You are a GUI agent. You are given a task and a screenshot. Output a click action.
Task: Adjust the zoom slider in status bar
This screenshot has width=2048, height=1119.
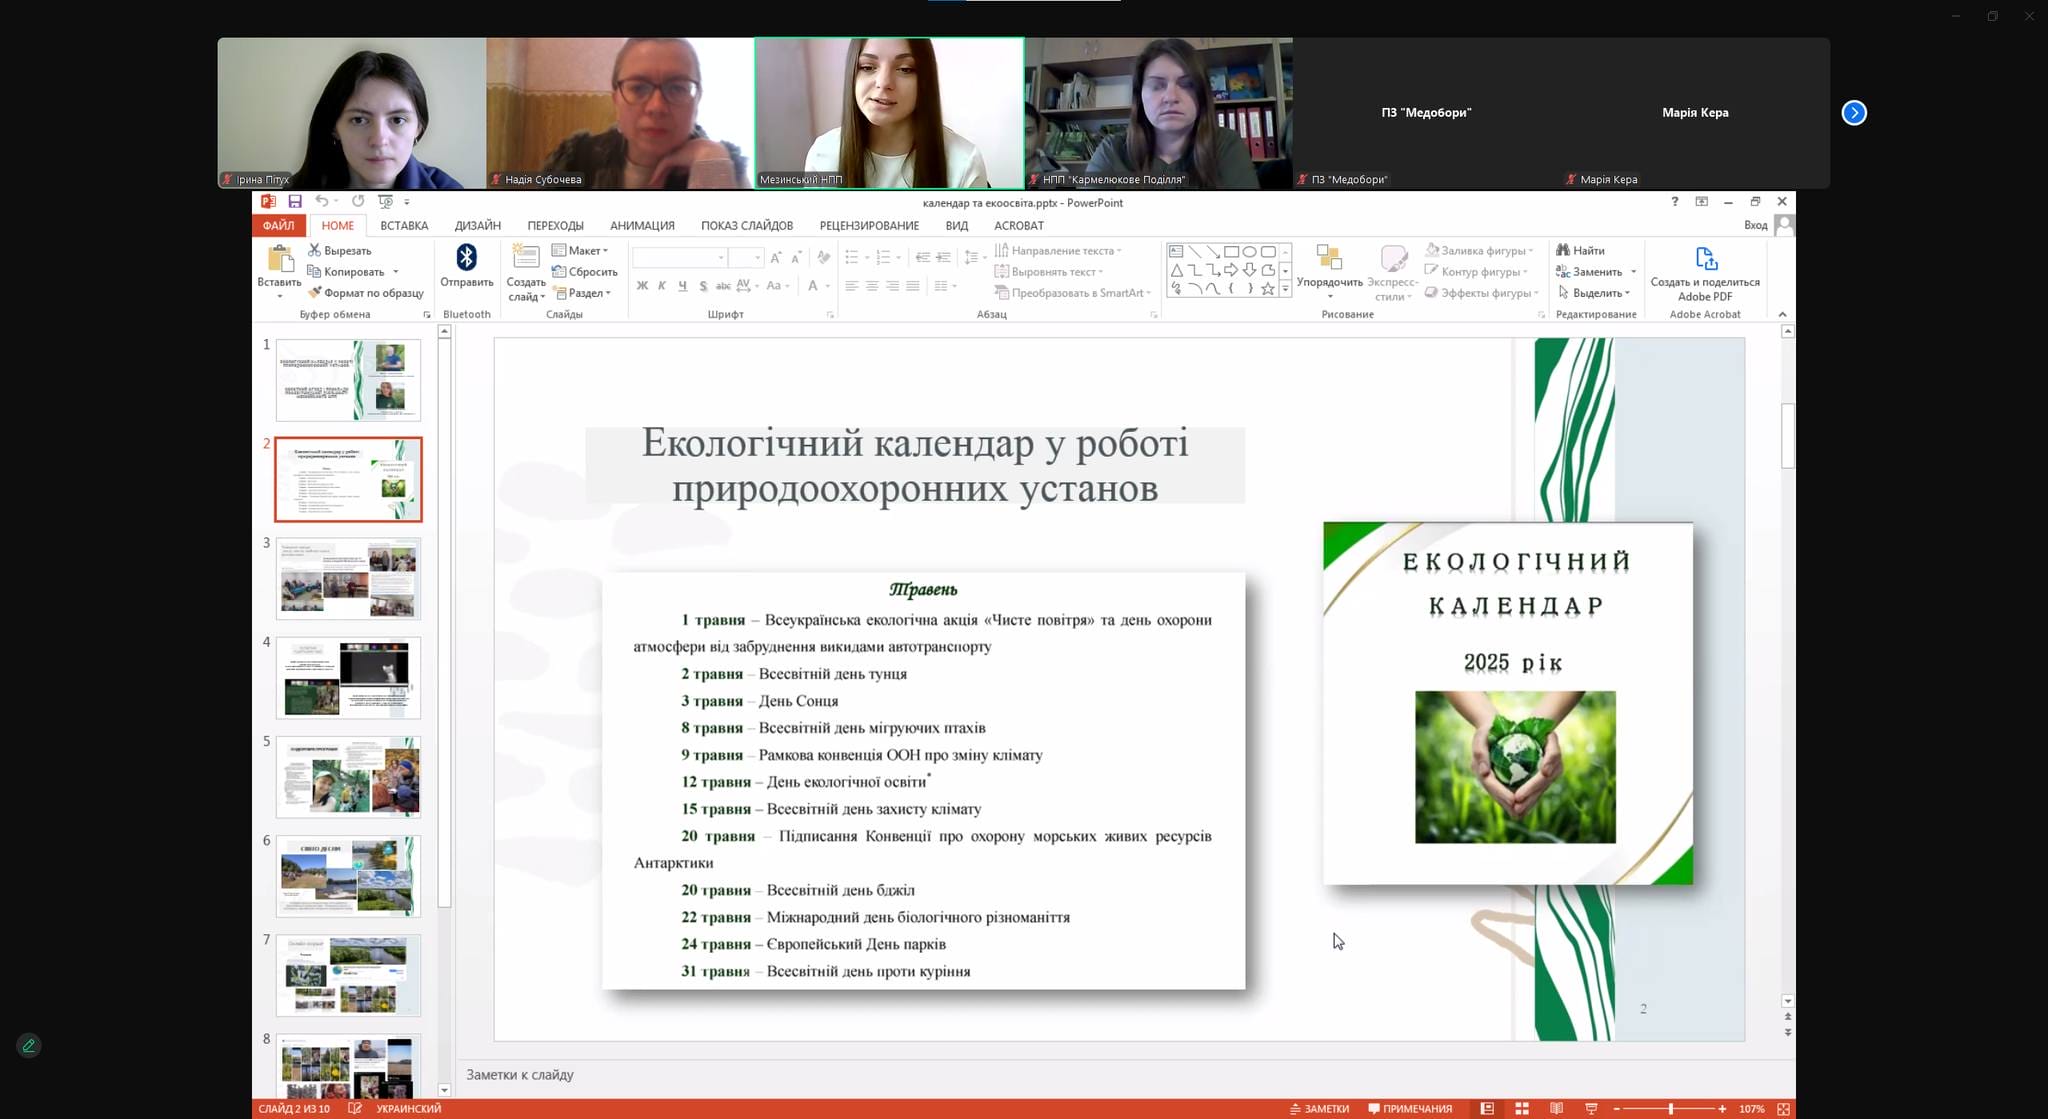(x=1670, y=1109)
